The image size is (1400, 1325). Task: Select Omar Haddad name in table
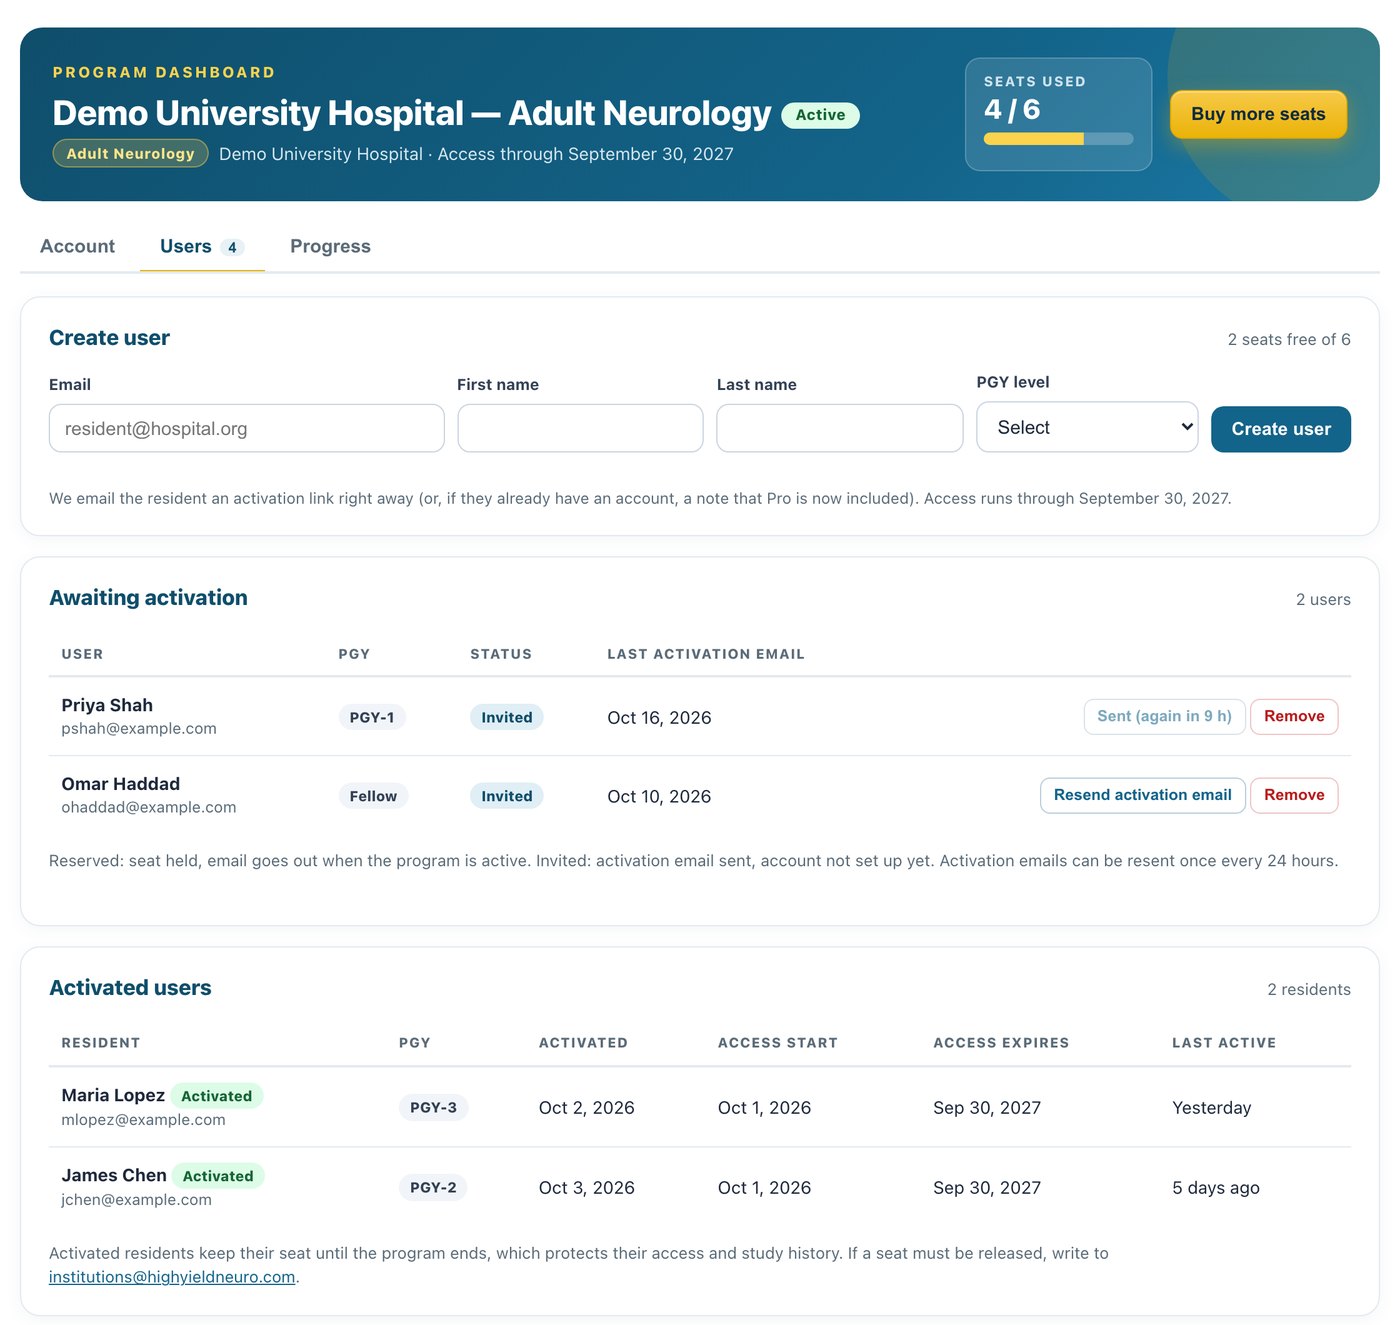coord(121,784)
